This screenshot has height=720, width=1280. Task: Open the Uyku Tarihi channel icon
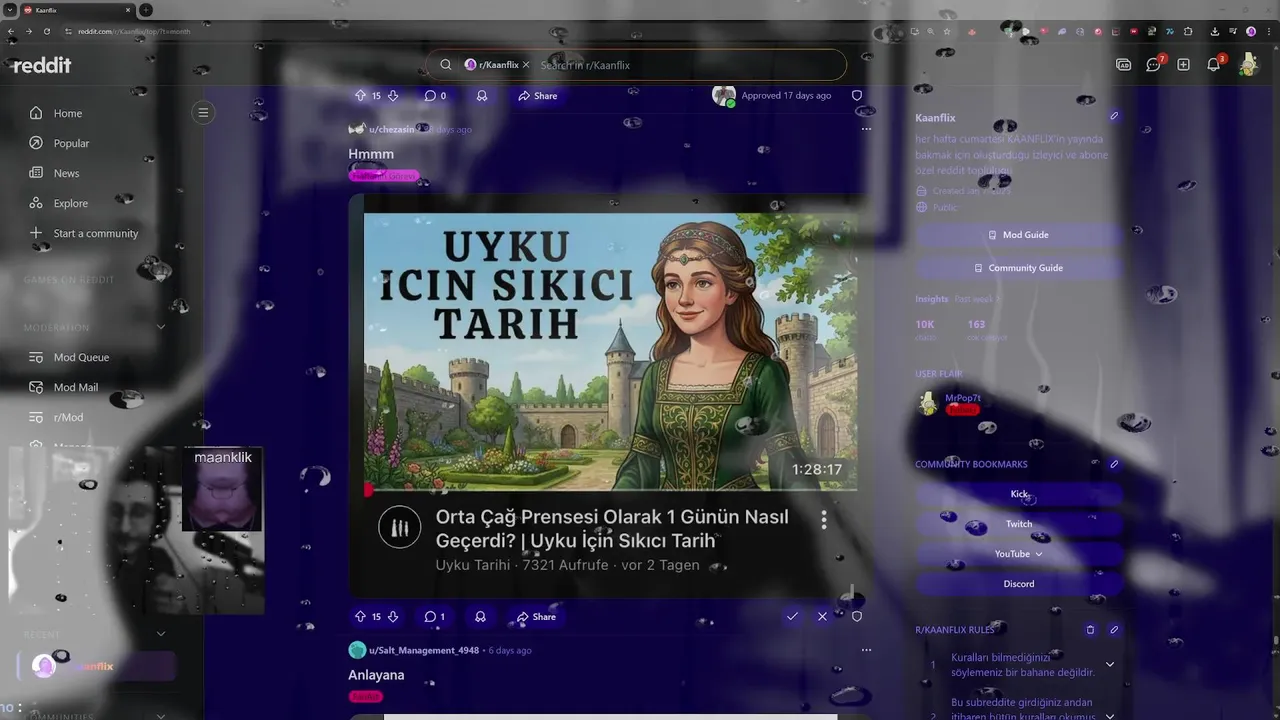click(x=400, y=528)
